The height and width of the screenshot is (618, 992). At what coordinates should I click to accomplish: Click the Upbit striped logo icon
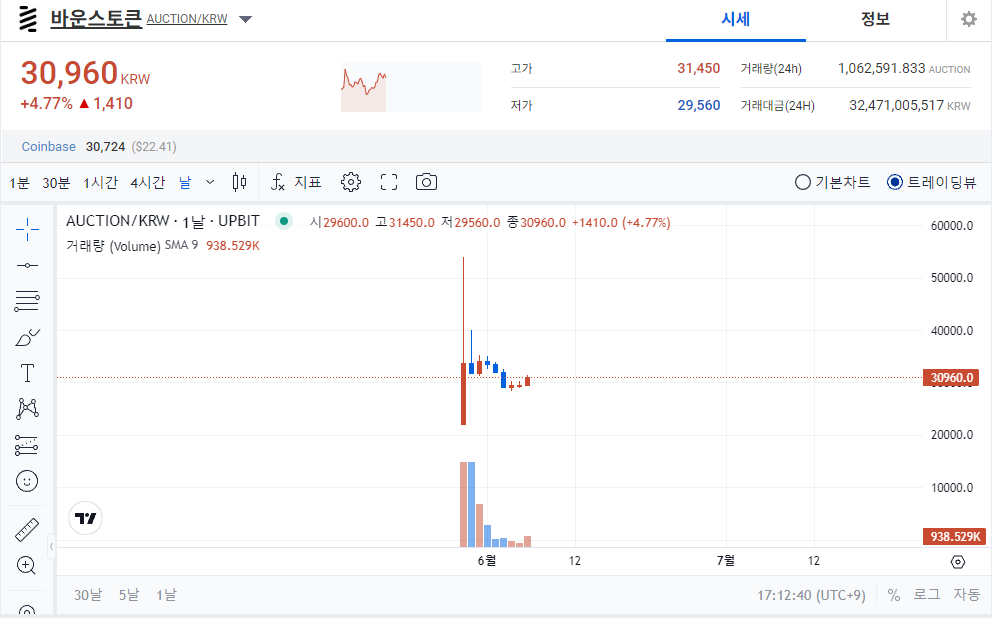pyautogui.click(x=28, y=19)
